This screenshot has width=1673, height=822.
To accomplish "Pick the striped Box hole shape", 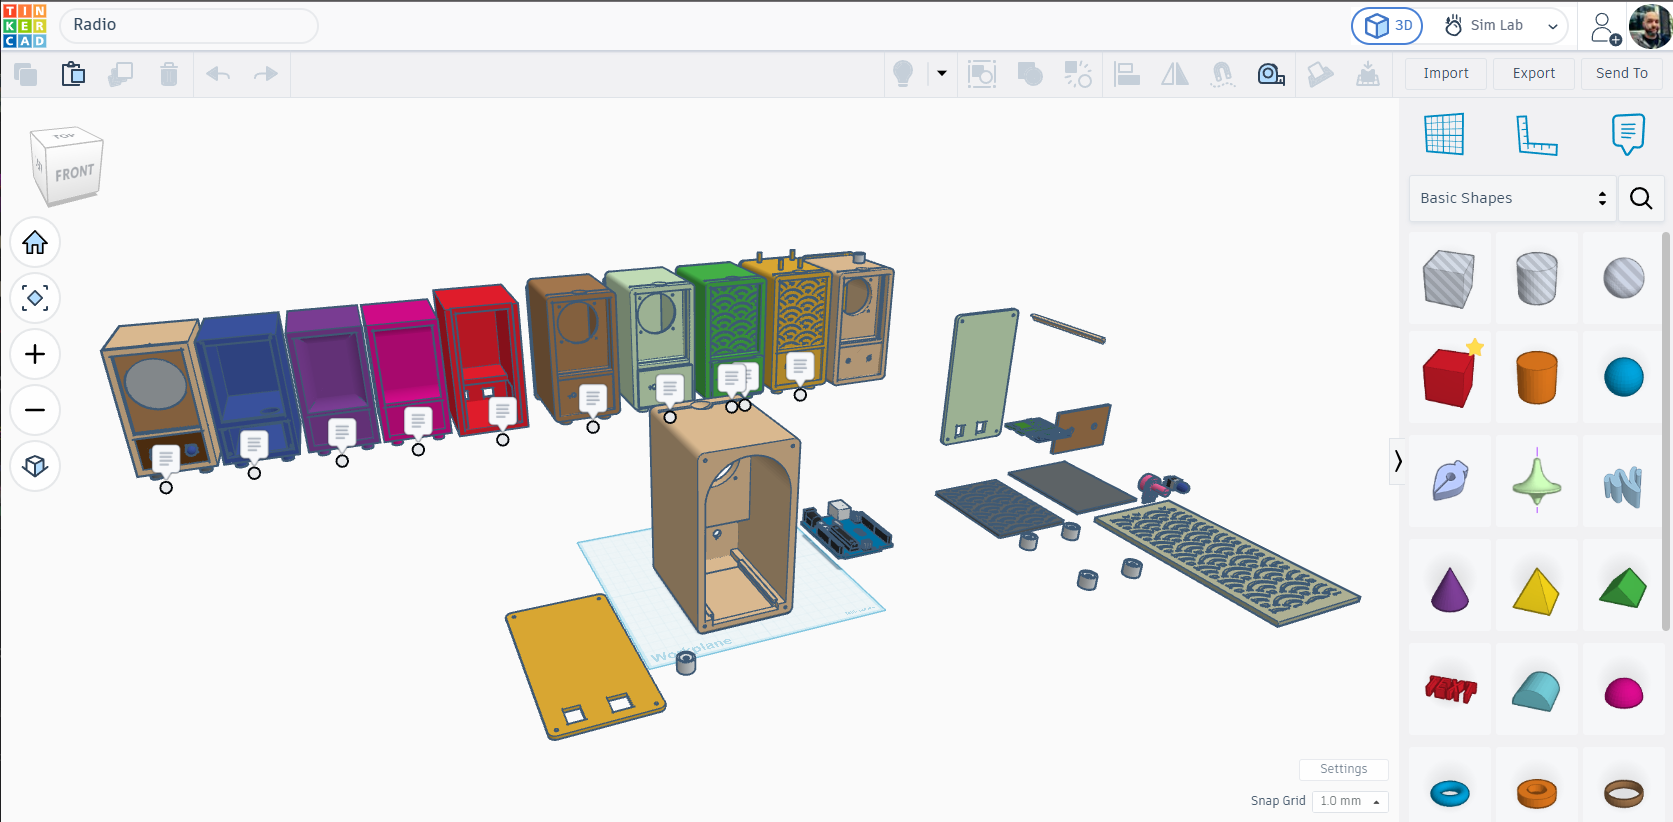I will [1449, 278].
